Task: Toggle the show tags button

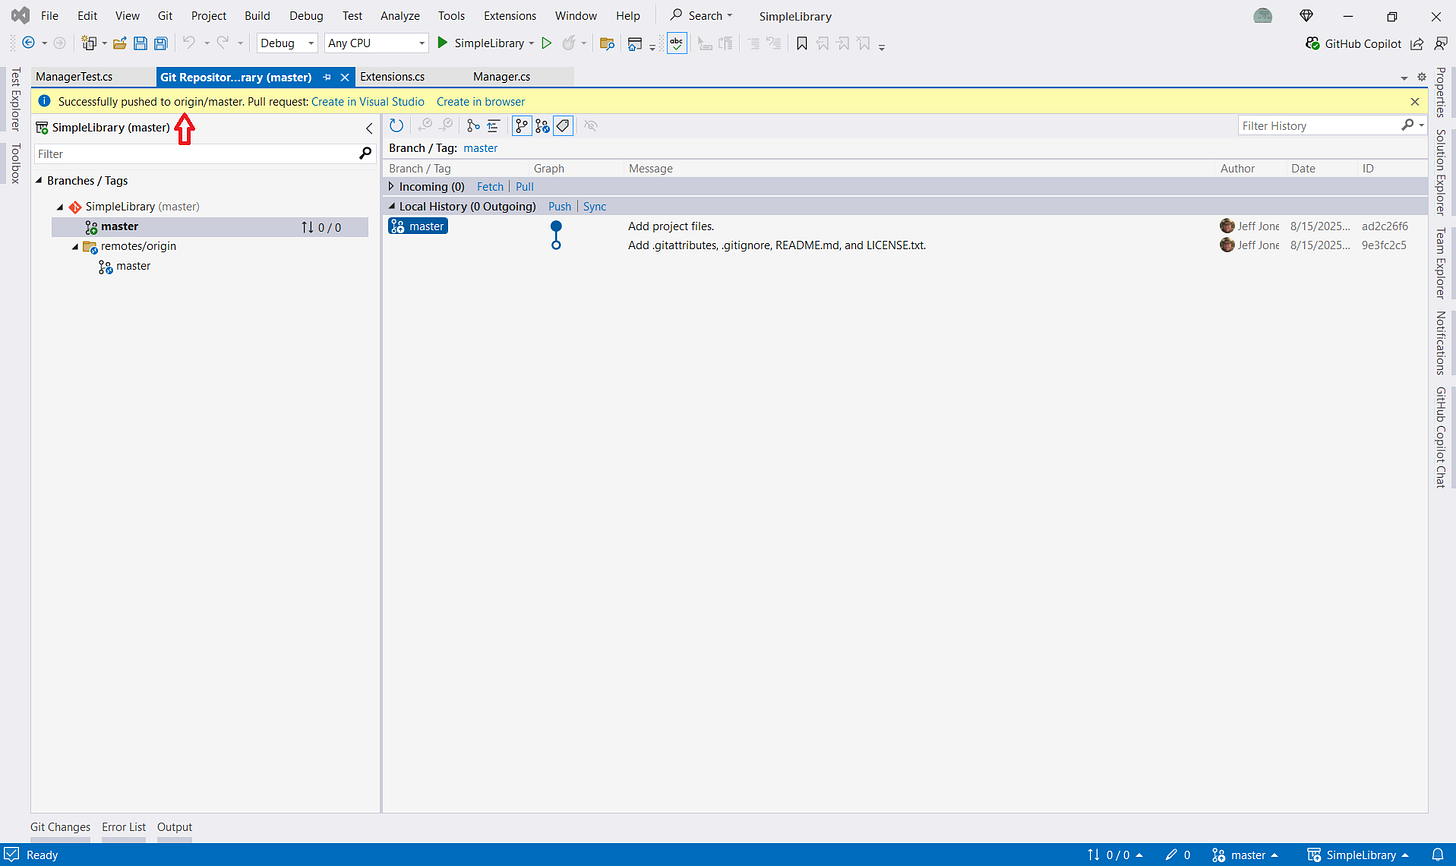Action: click(x=563, y=125)
